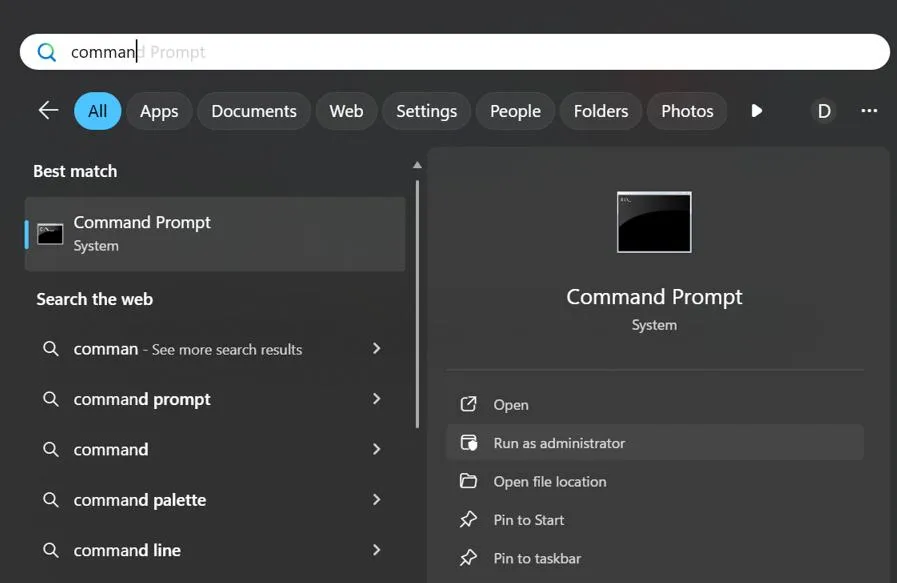Click the search icon beside 'comman' suggestion
The image size is (897, 583).
51,348
